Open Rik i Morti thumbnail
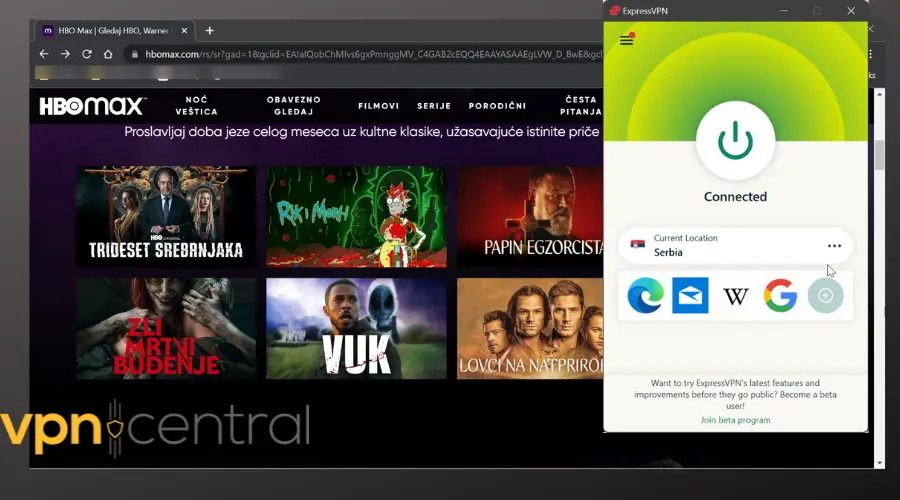 (356, 216)
